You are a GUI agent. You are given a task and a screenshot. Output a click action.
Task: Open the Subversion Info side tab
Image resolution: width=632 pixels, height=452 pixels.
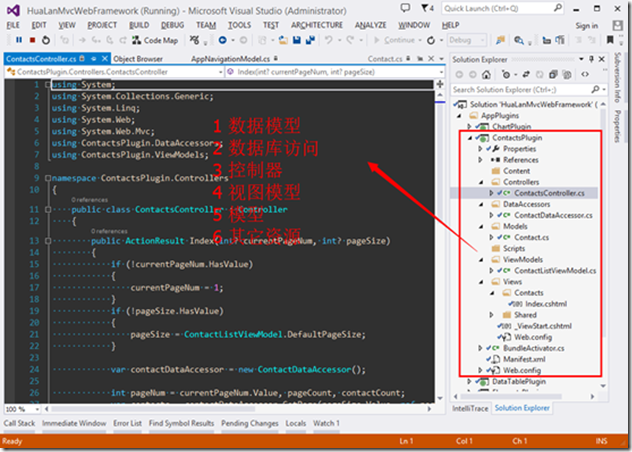click(617, 77)
